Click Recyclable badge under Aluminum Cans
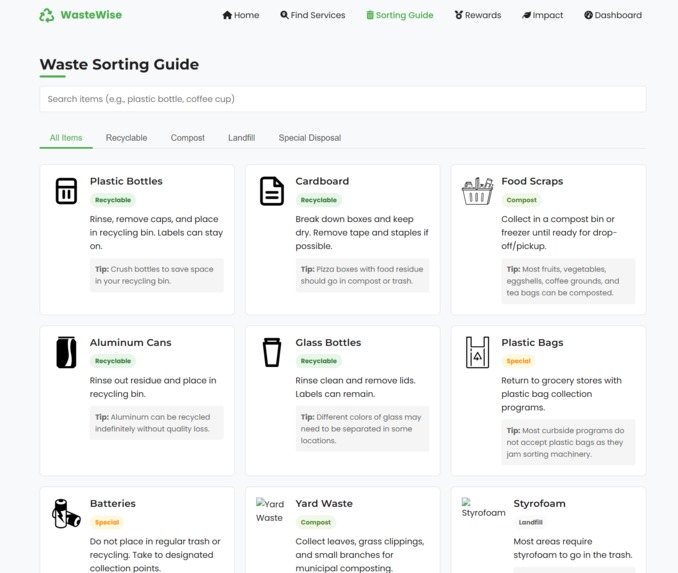Viewport: 678px width, 573px height. click(x=113, y=361)
